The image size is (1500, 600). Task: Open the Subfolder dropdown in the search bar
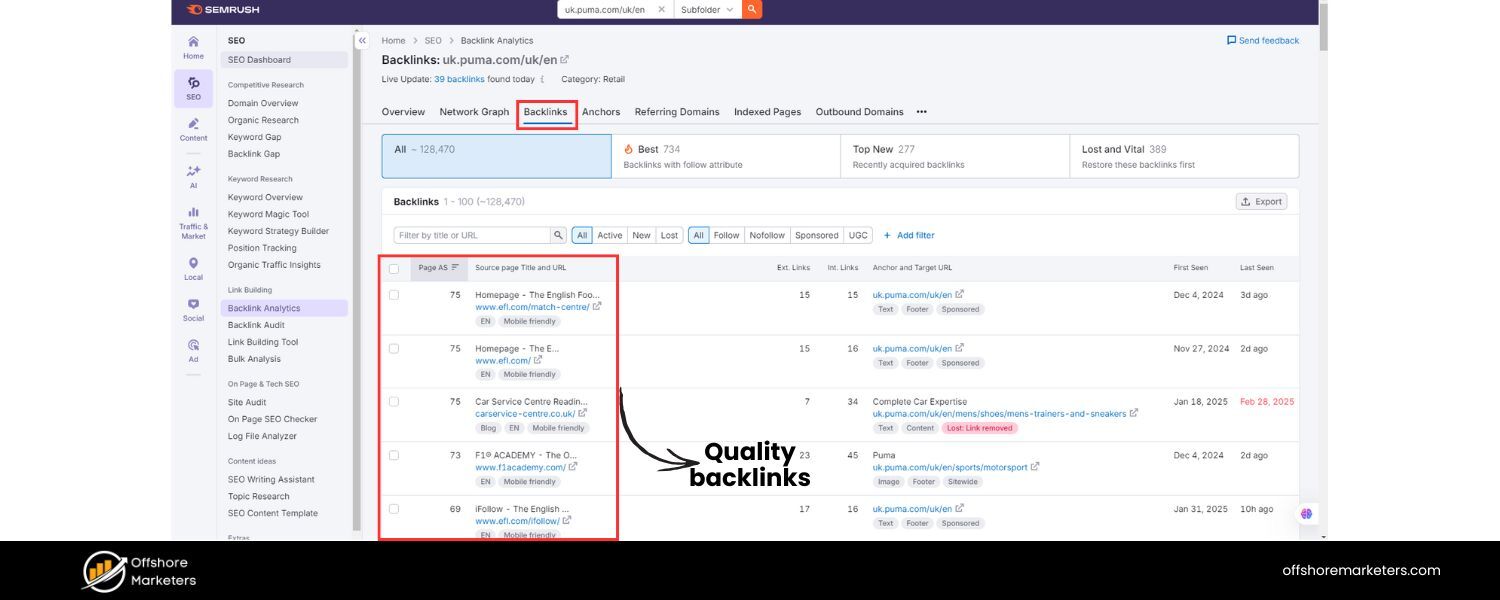705,10
